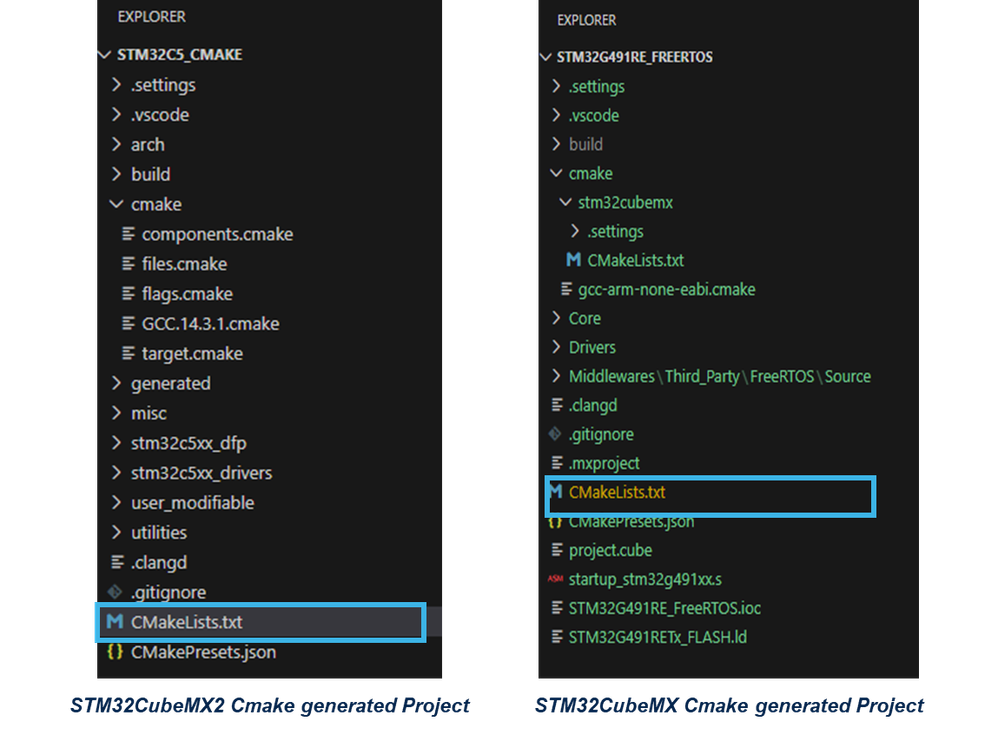Expand the generated folder

tap(116, 383)
